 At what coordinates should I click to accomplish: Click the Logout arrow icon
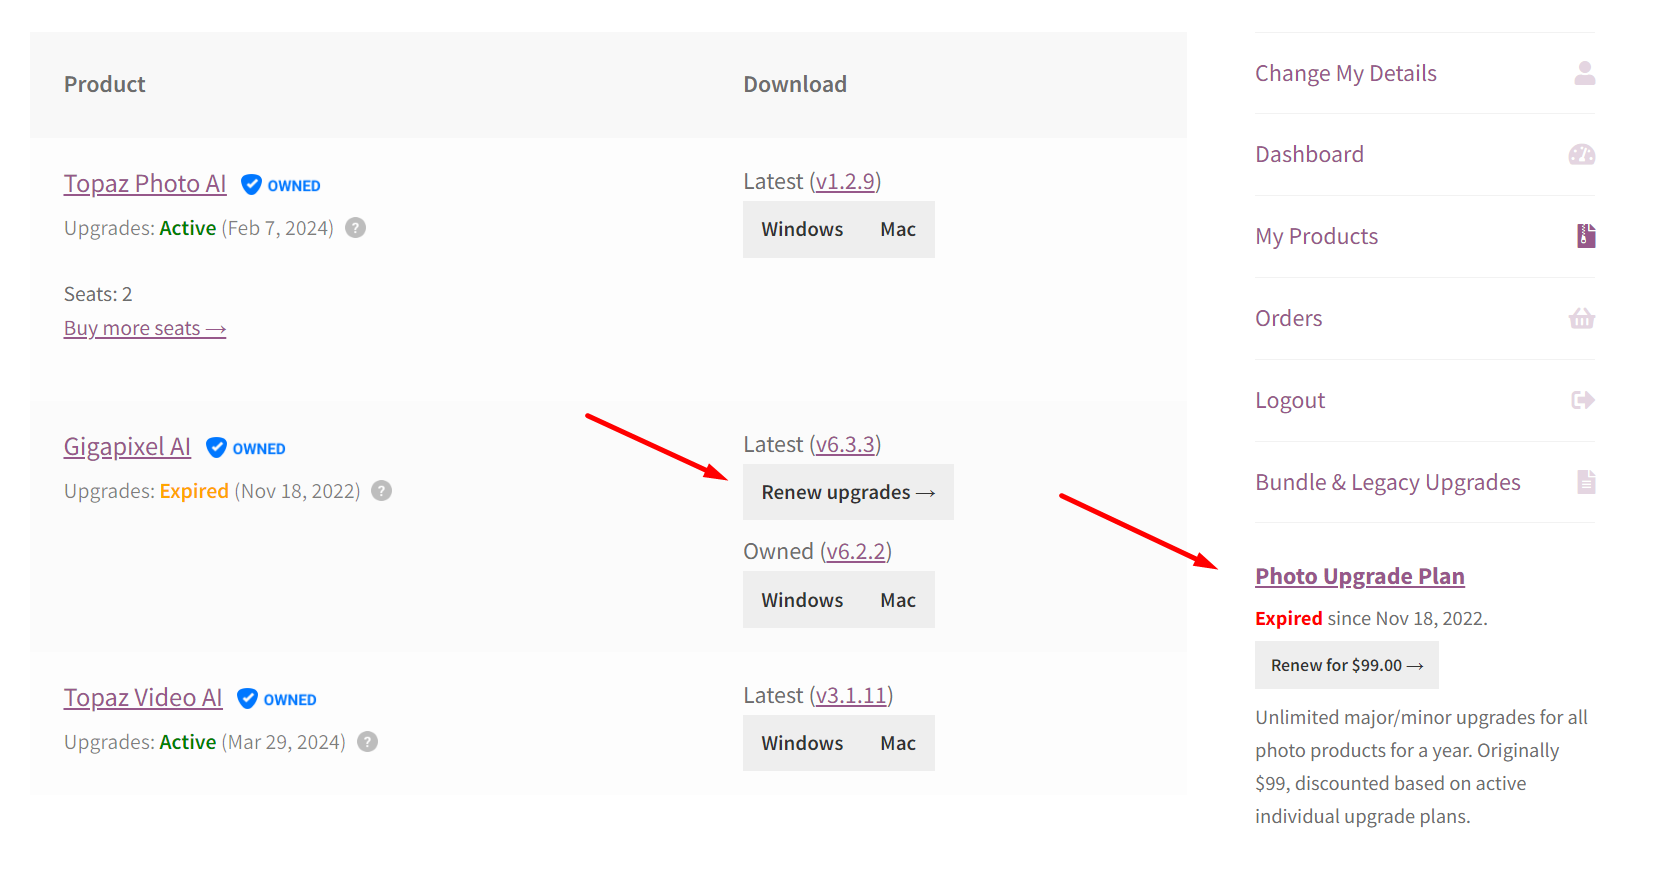tap(1583, 400)
